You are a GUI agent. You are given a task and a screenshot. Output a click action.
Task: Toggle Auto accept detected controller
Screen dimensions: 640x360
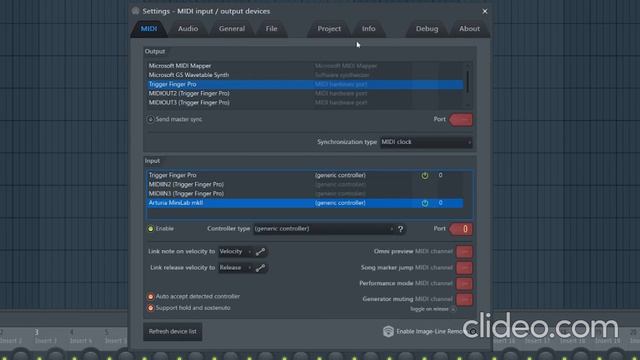pyautogui.click(x=151, y=297)
